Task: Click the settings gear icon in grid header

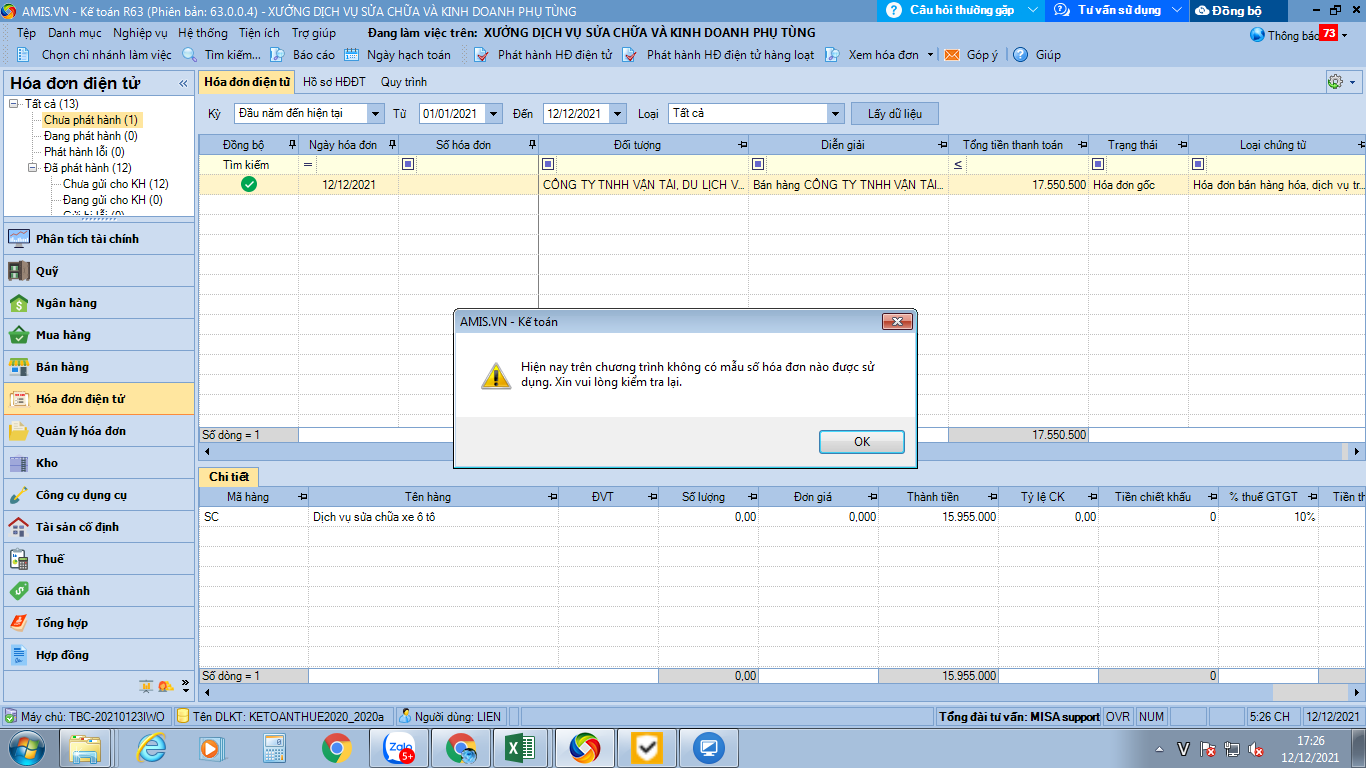Action: click(1335, 82)
